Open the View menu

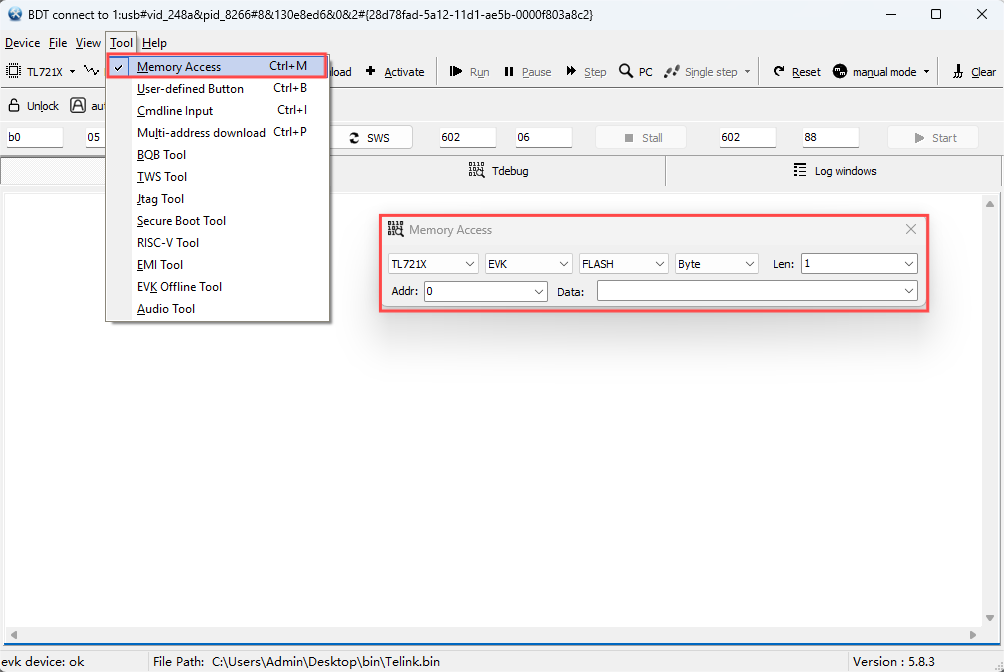pyautogui.click(x=88, y=43)
